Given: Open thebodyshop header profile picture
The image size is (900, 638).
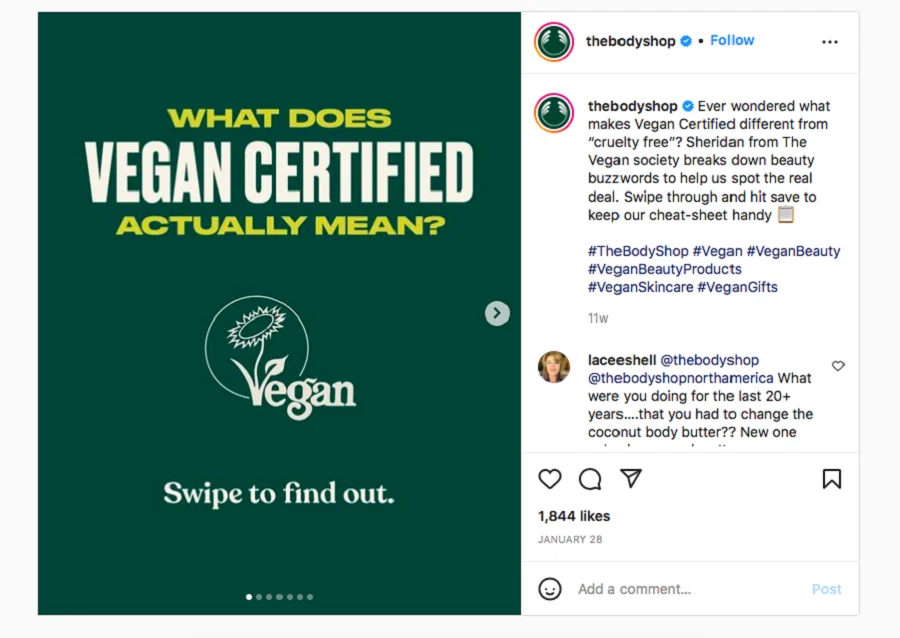Looking at the screenshot, I should pyautogui.click(x=554, y=42).
